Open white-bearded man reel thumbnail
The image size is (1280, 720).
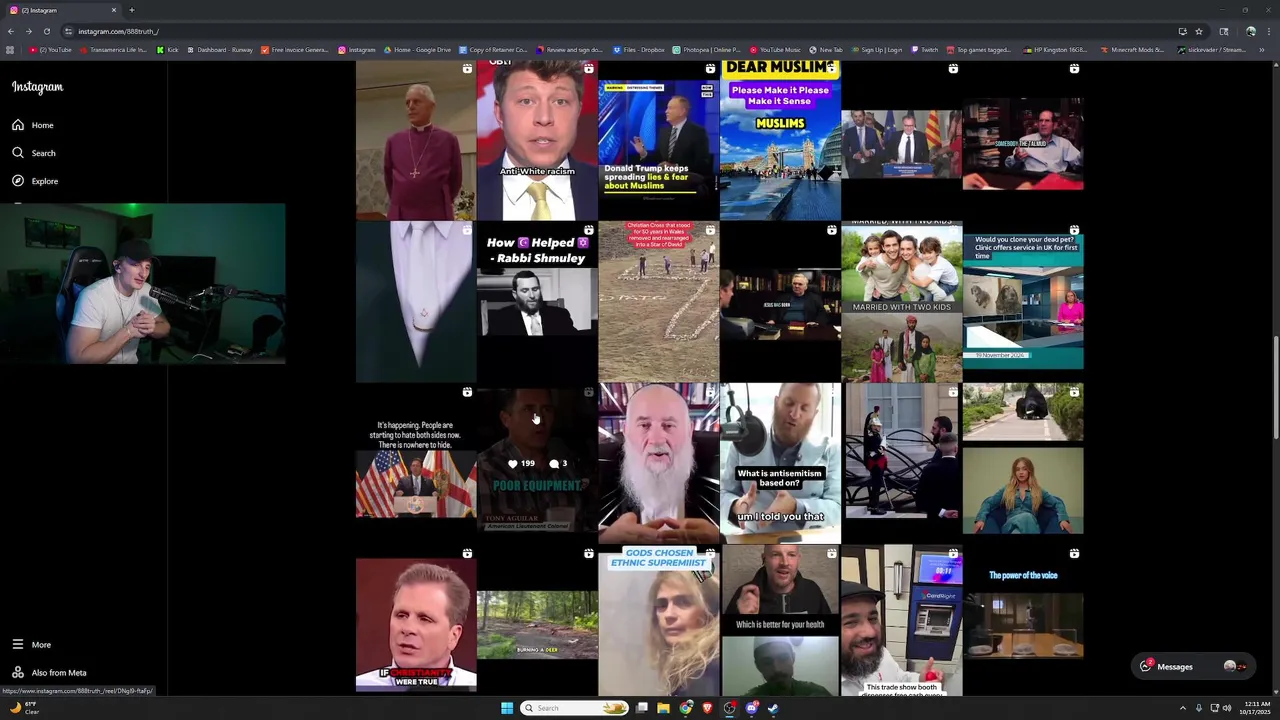tap(659, 463)
